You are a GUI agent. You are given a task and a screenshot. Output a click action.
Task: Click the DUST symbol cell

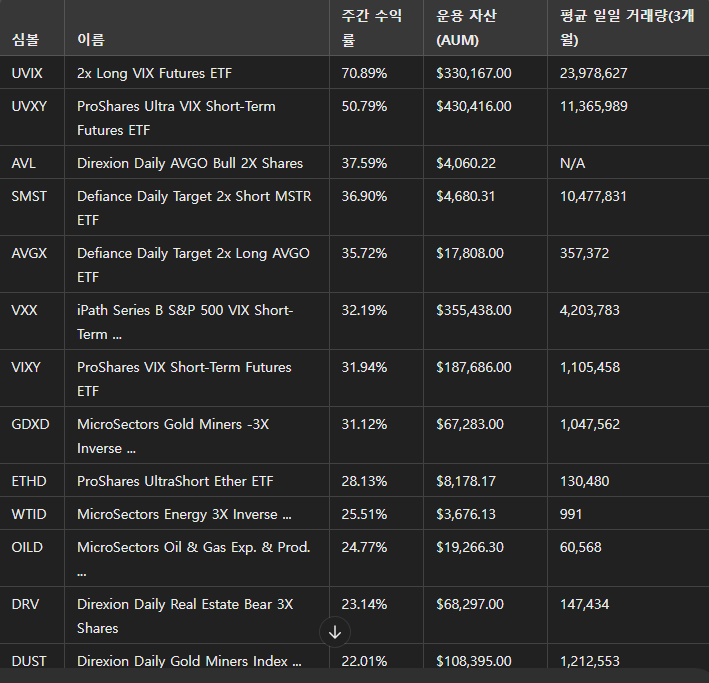pyautogui.click(x=29, y=661)
